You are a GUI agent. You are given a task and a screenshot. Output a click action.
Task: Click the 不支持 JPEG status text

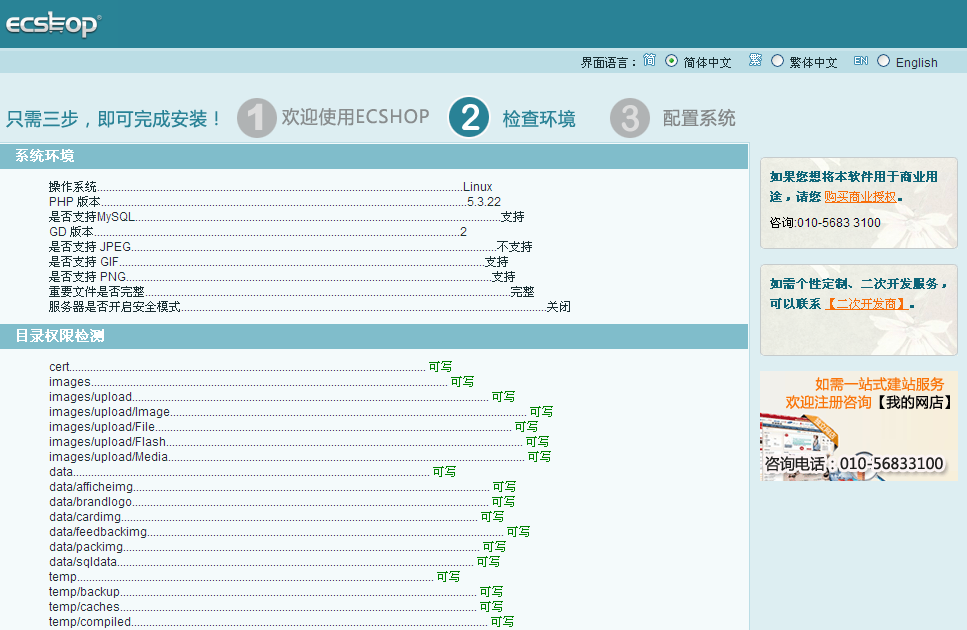coord(514,247)
